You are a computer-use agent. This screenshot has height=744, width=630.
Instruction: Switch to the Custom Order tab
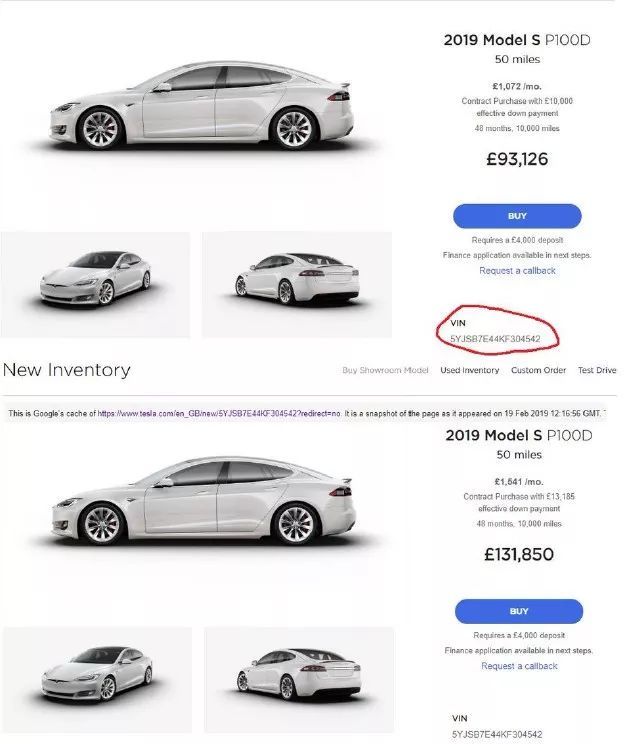538,370
